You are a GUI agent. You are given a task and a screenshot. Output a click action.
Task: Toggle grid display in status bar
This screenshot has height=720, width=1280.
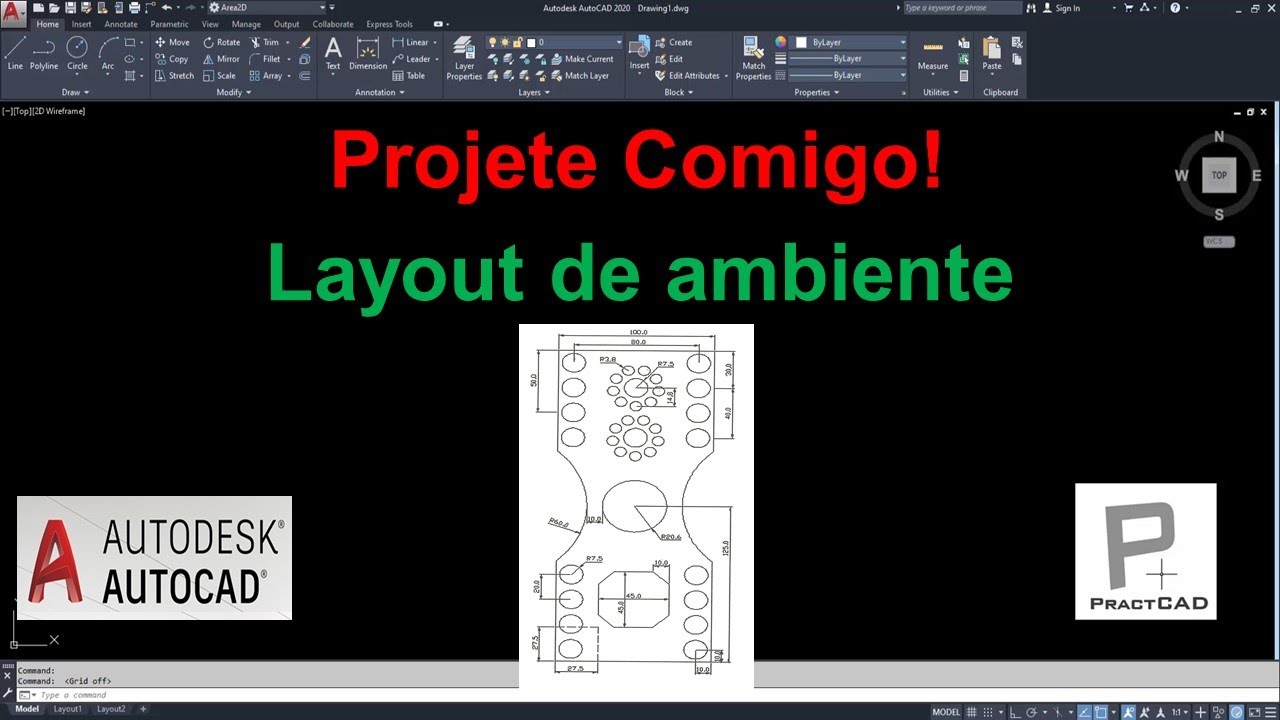(971, 712)
